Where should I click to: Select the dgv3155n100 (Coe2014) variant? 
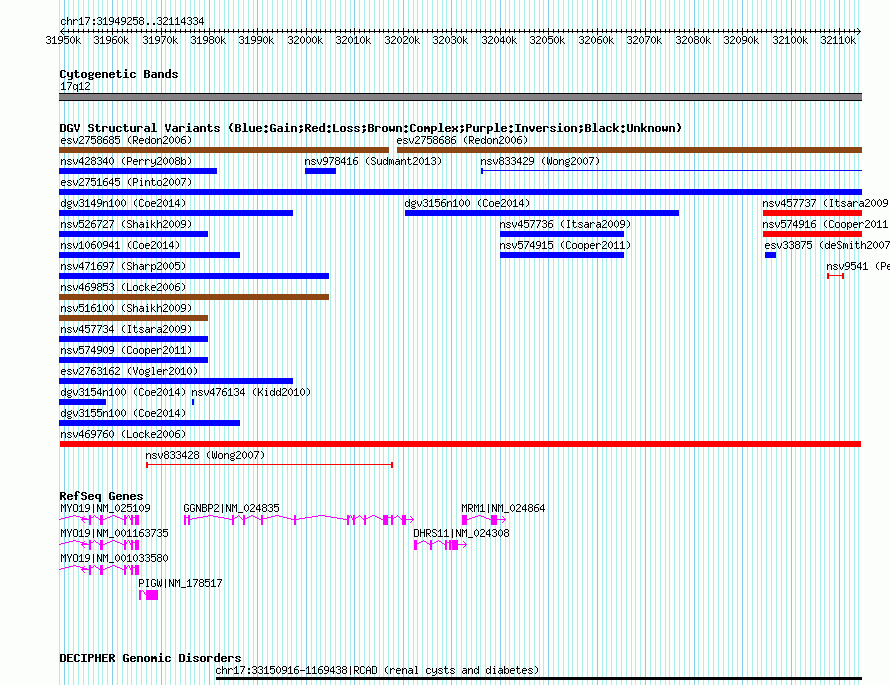(x=149, y=423)
